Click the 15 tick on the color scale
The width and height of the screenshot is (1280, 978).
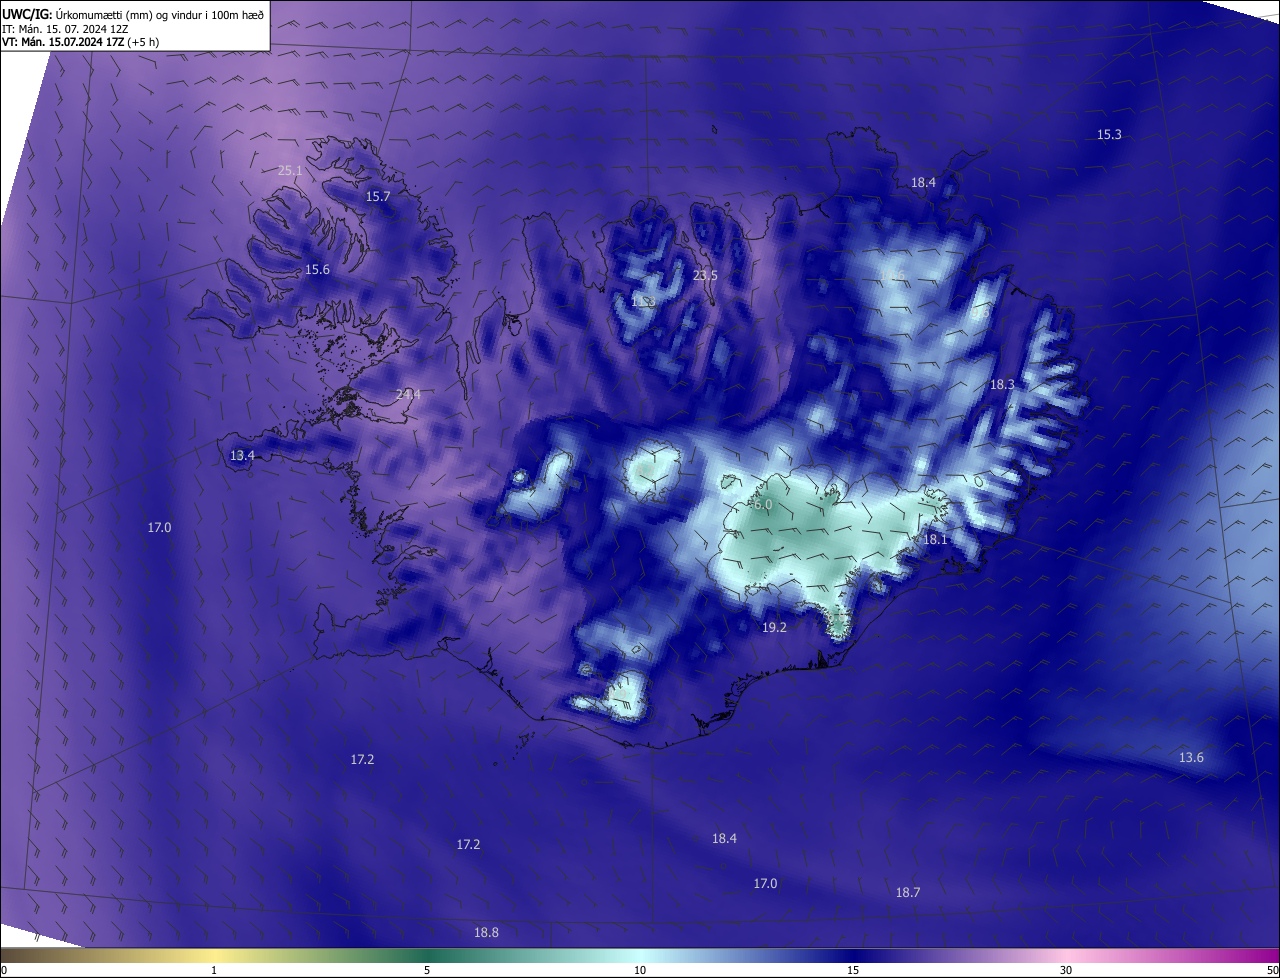[853, 970]
